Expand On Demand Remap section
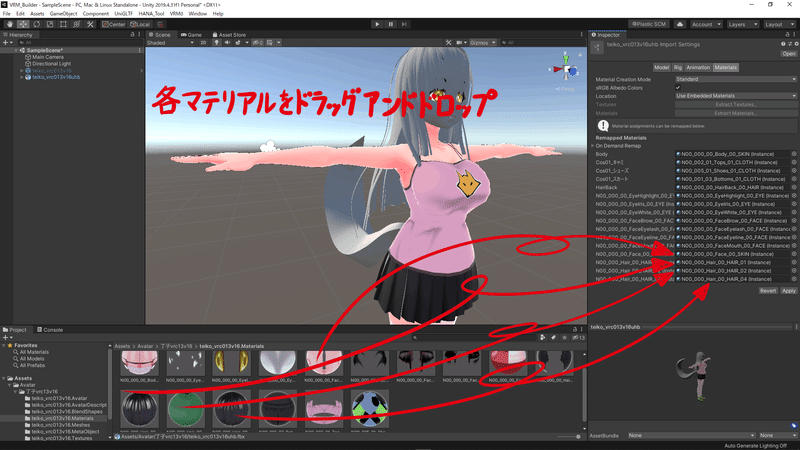Screen dimensions: 800x450 (x=593, y=146)
